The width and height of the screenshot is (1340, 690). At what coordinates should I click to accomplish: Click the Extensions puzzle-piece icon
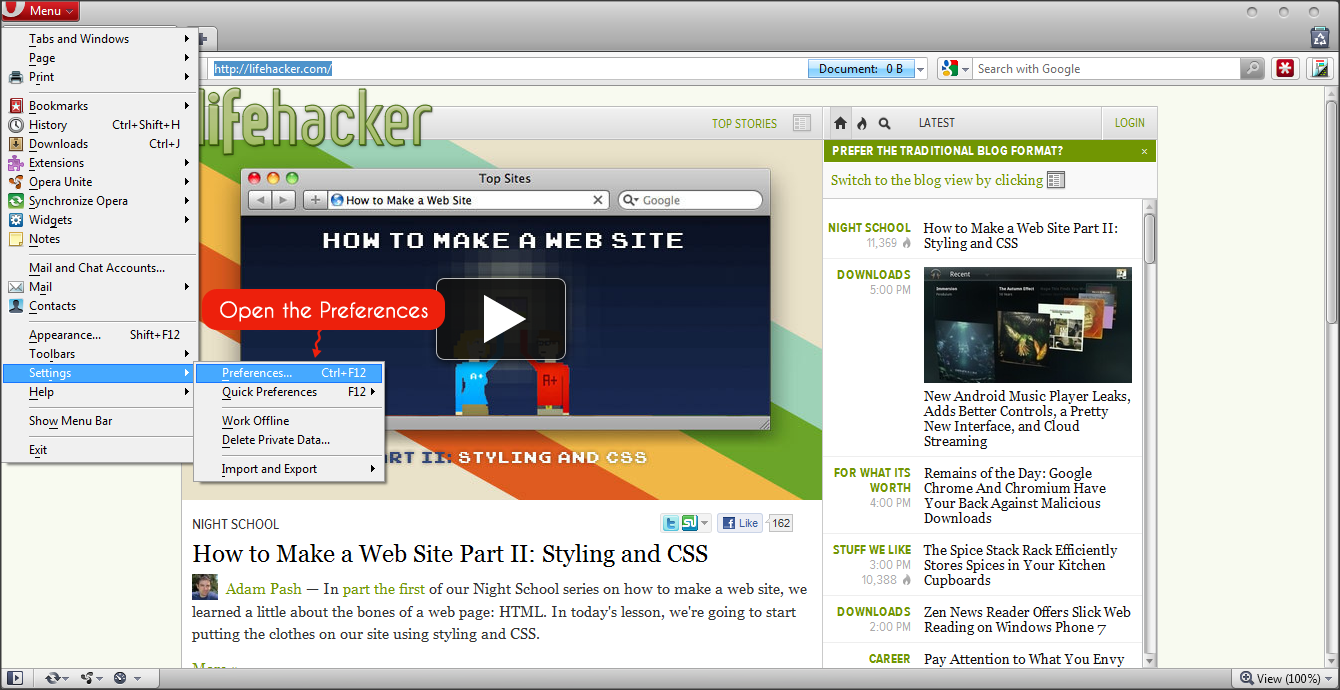click(16, 163)
